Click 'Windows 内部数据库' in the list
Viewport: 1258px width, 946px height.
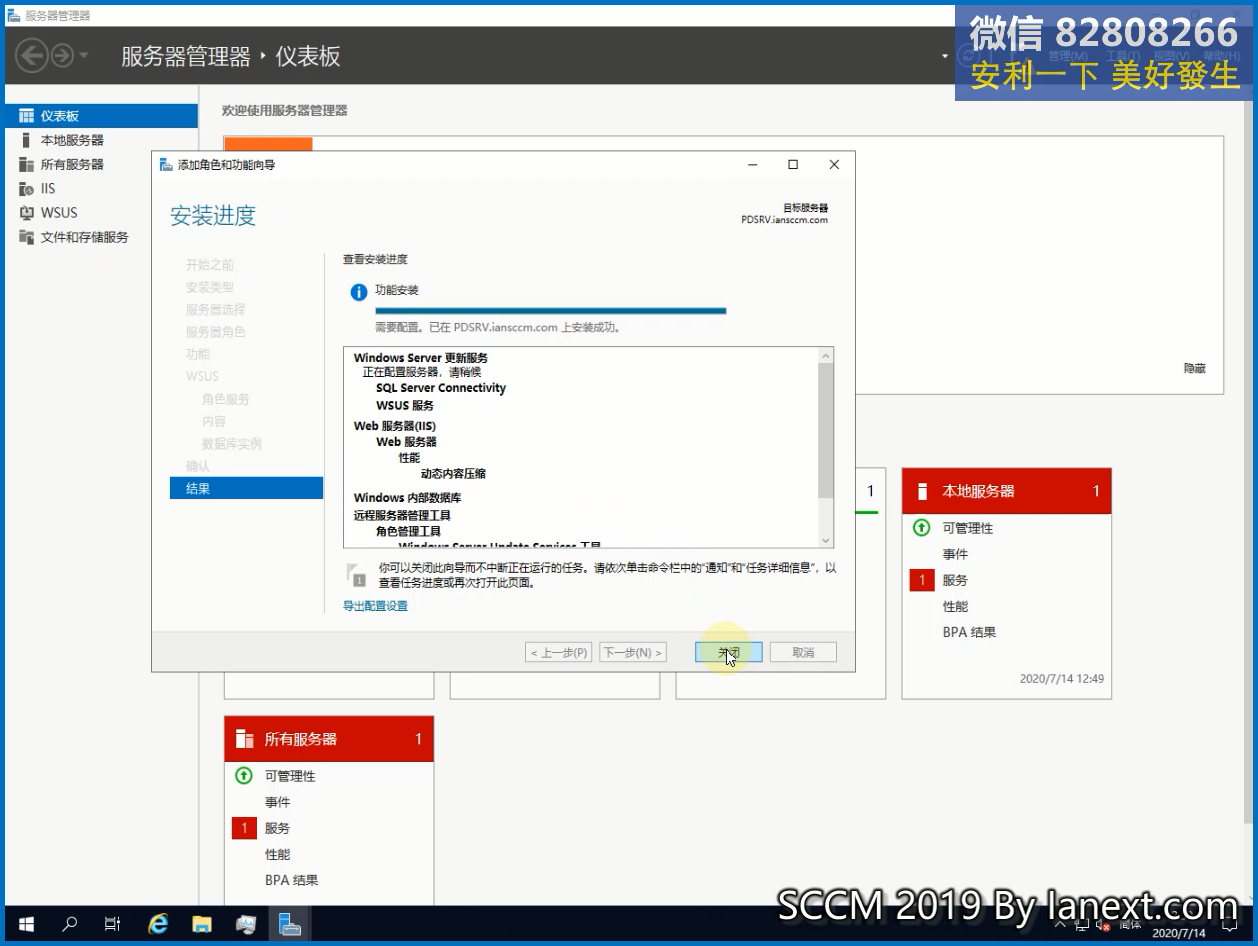[407, 498]
